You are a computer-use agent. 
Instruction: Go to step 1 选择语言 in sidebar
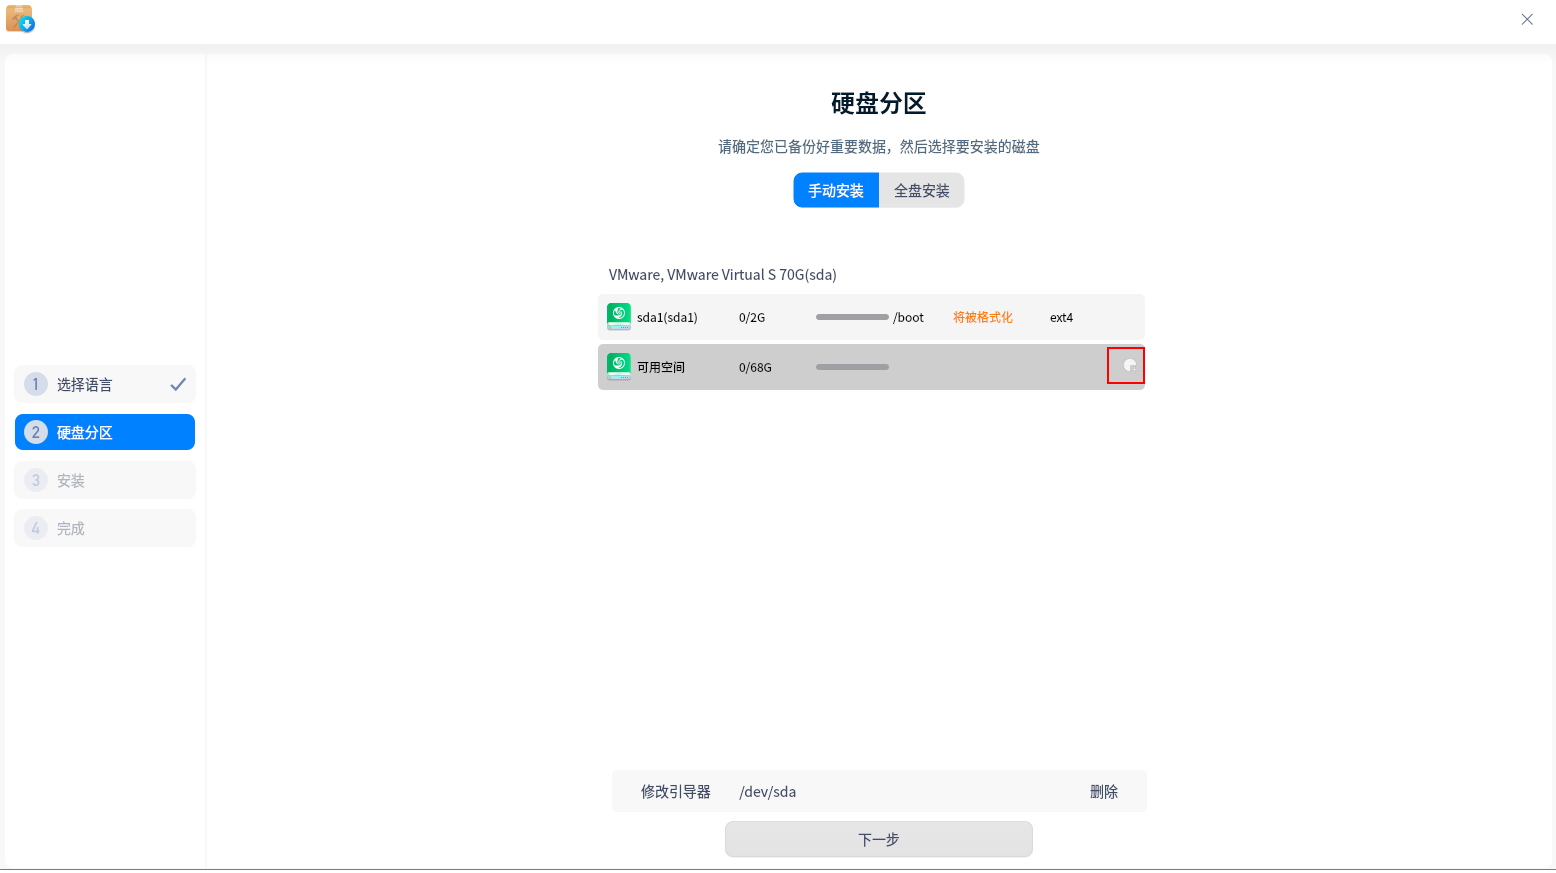[105, 384]
